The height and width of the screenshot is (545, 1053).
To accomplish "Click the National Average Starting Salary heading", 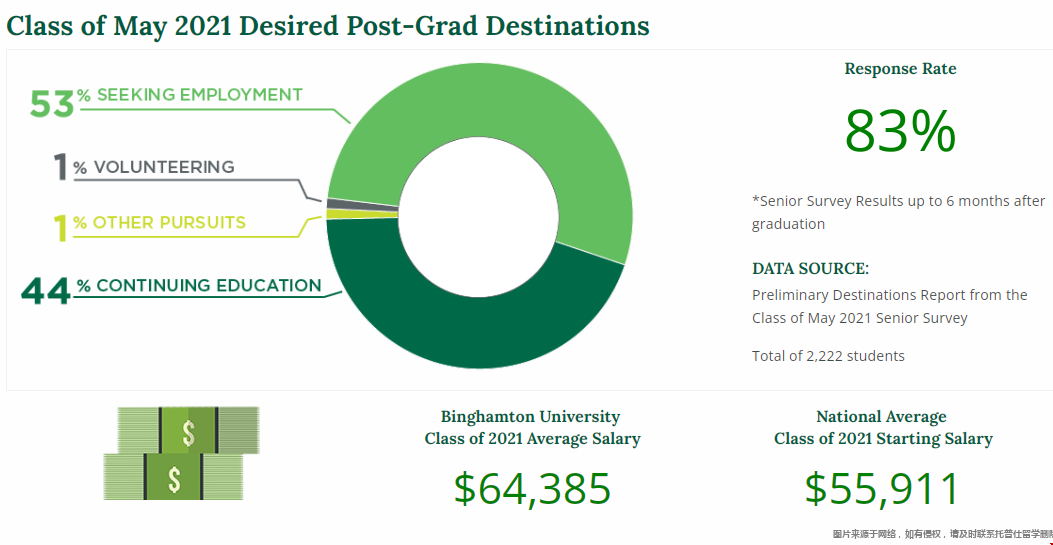I will [x=883, y=428].
